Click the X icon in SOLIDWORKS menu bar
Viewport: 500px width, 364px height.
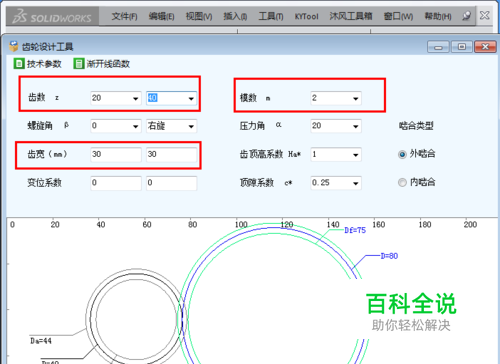tap(484, 15)
